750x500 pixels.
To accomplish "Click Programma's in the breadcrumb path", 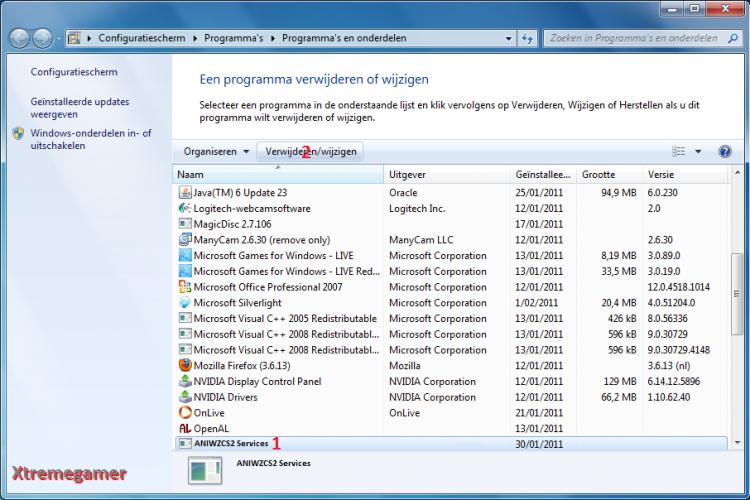I will coord(233,38).
